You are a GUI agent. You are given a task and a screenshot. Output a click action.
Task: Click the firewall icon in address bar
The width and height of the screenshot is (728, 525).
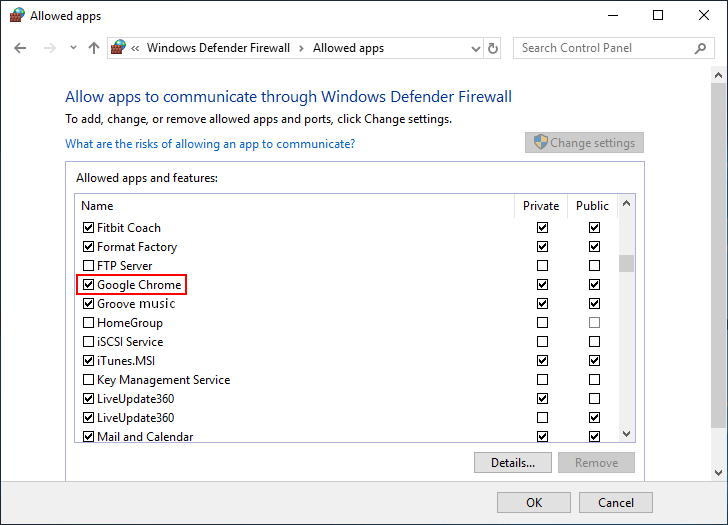point(118,47)
